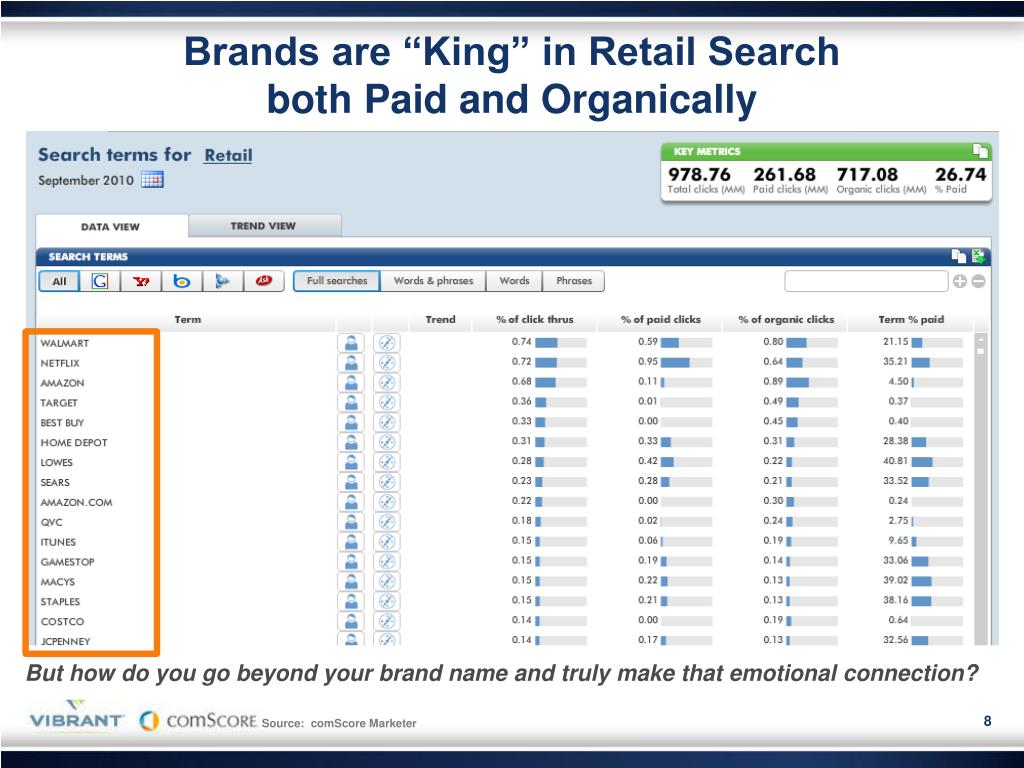Open compass icon for ITUNES row

pos(387,541)
